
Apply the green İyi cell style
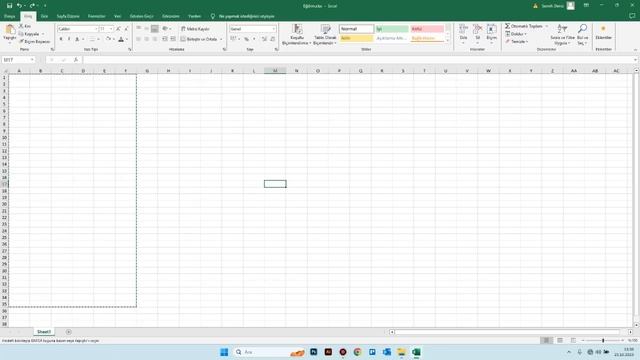392,29
